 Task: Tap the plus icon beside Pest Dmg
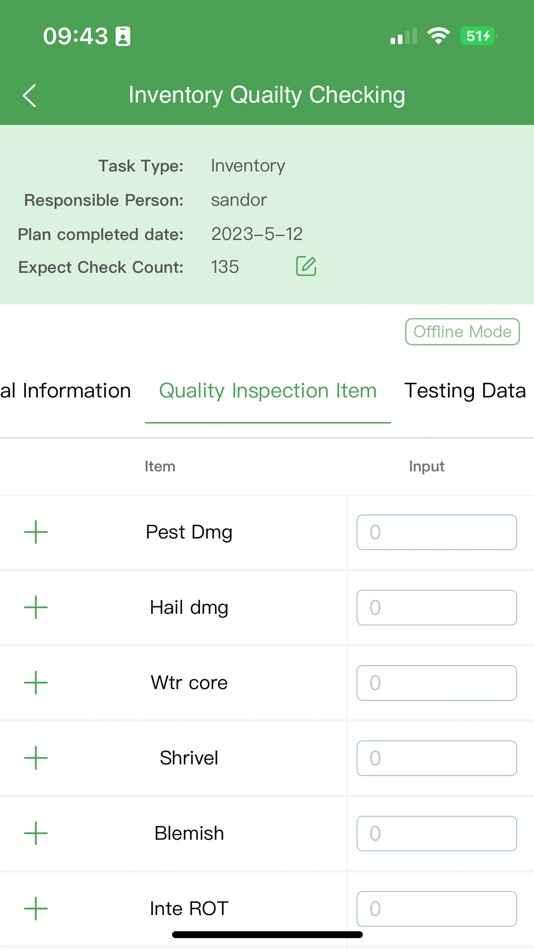point(36,532)
